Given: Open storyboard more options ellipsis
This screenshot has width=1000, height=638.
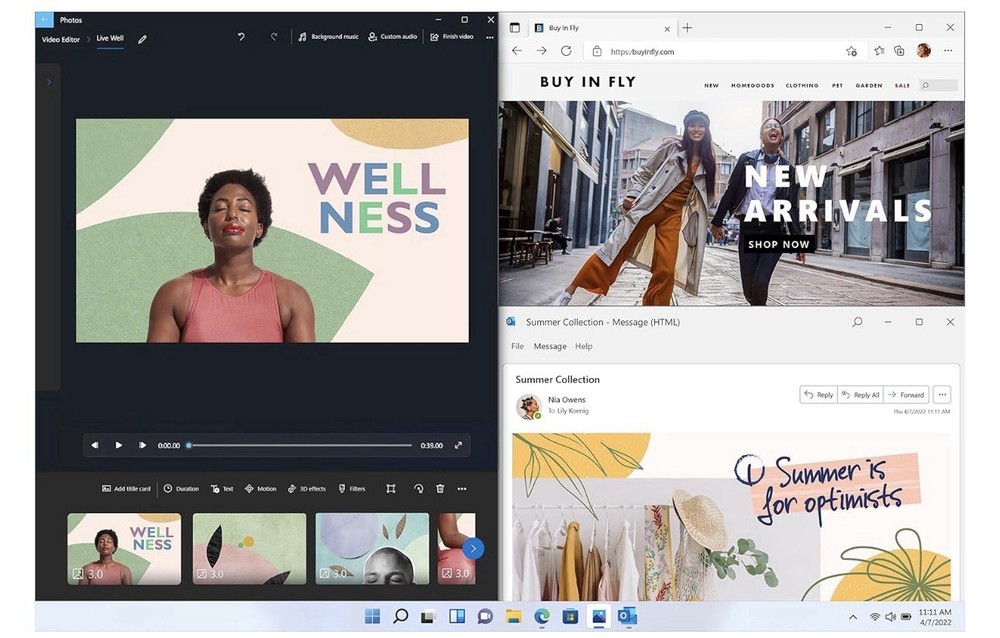Looking at the screenshot, I should (x=462, y=489).
